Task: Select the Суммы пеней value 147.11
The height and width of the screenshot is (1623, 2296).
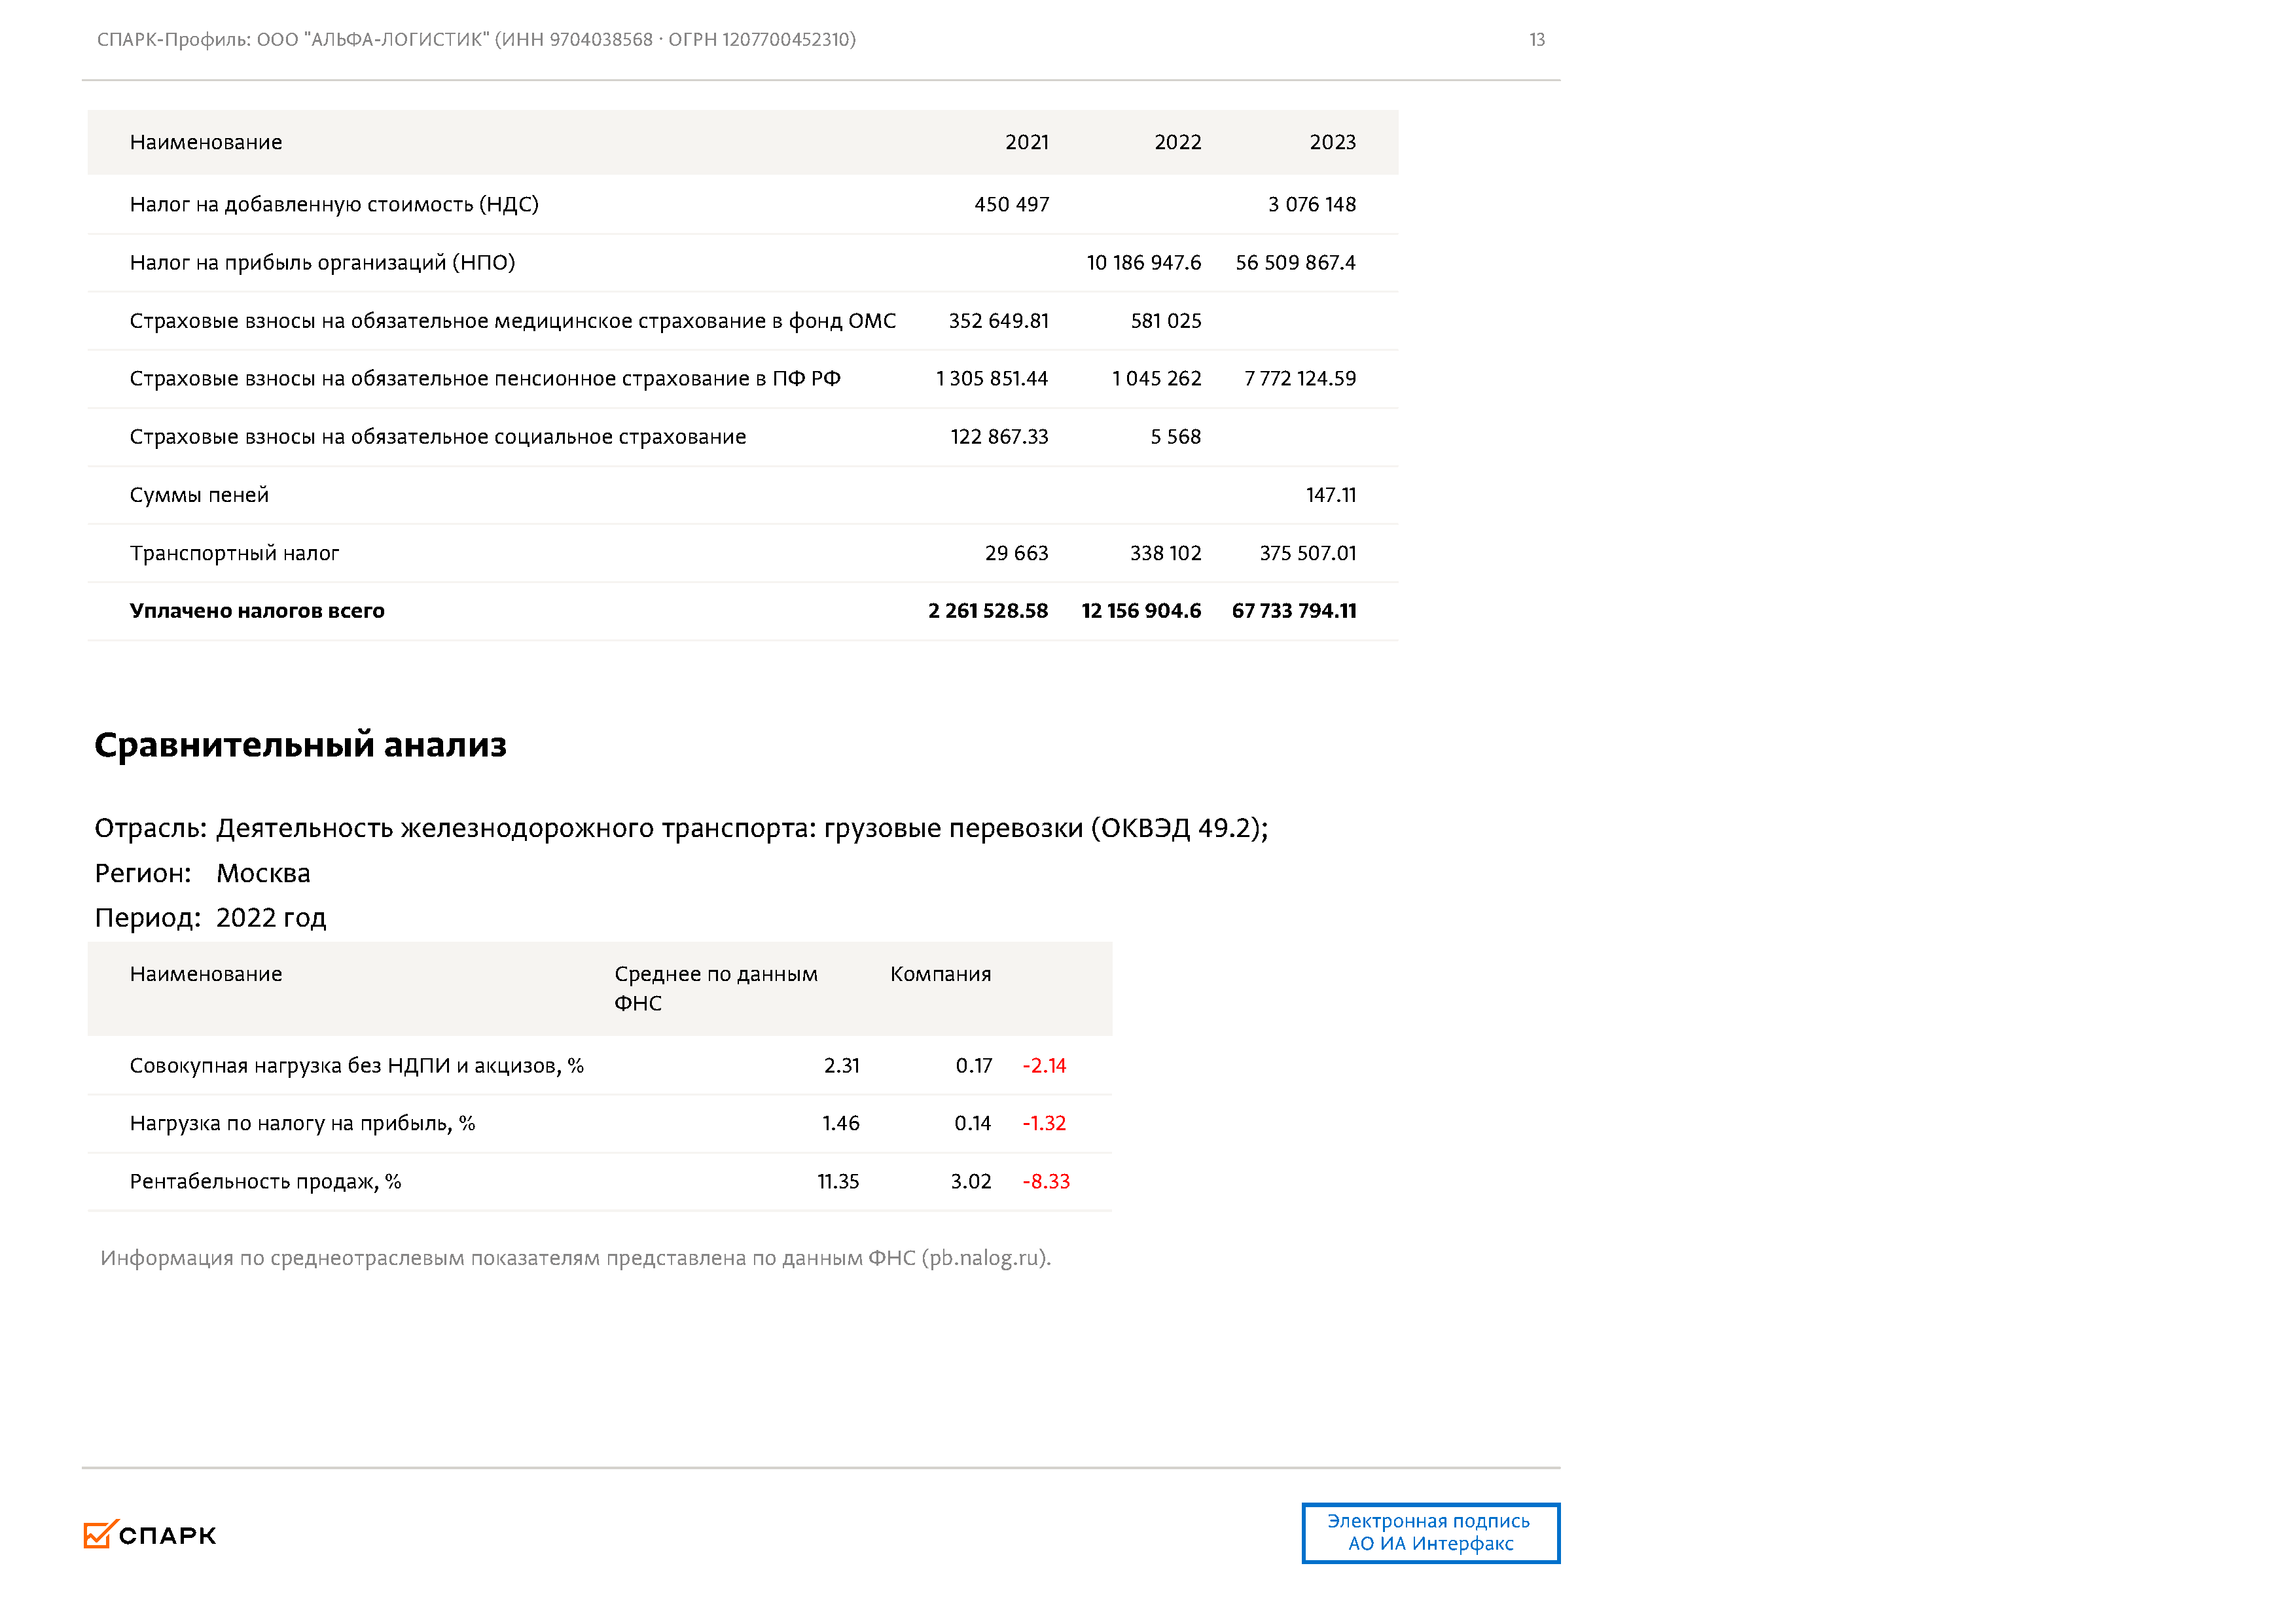Action: click(1331, 495)
